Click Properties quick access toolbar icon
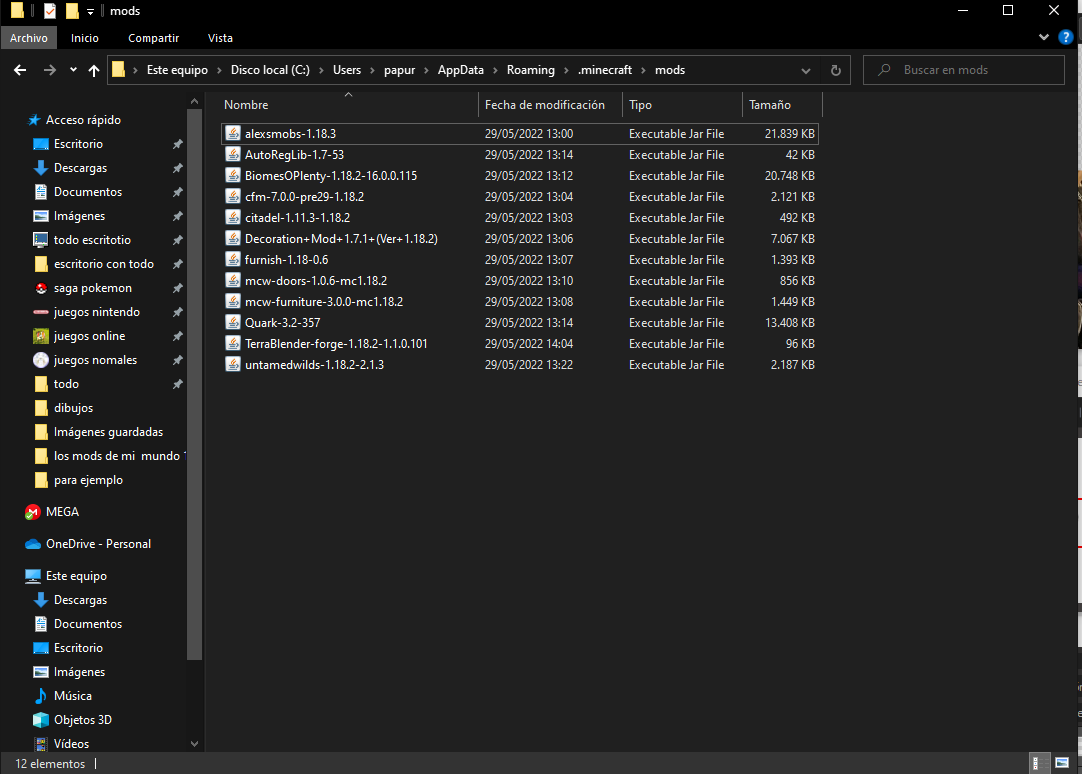Viewport: 1082px width, 774px height. click(x=50, y=10)
